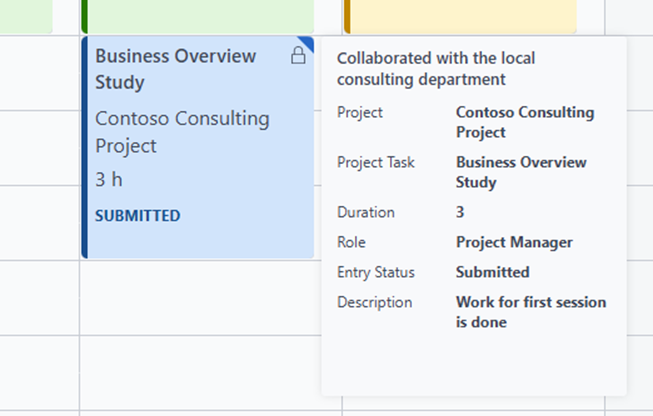Click the Business Overview Study value in tooltip
Screen dimensions: 653x416
(521, 172)
